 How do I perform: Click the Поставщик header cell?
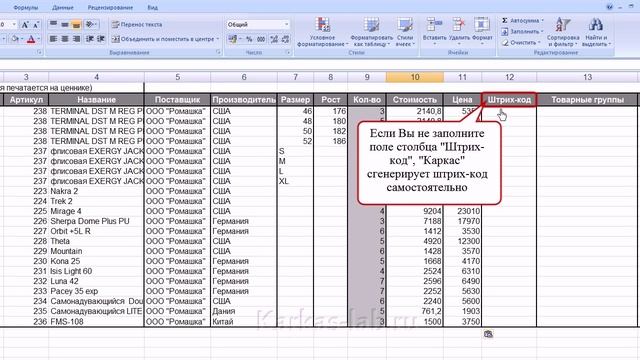click(178, 100)
